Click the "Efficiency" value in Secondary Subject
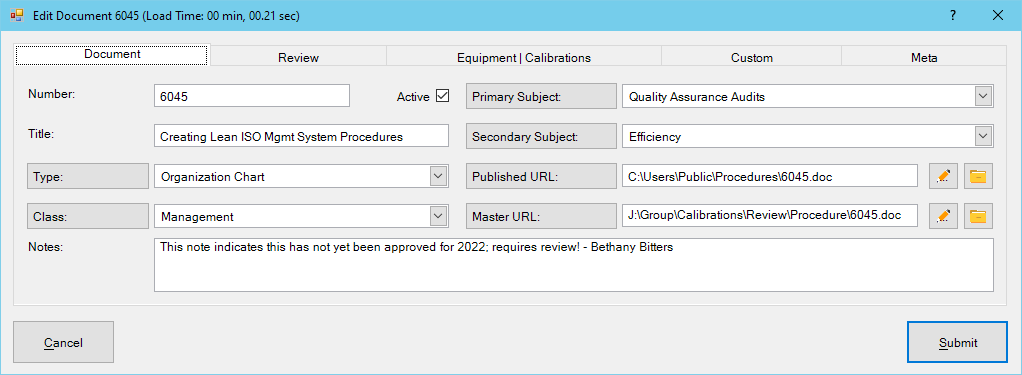 point(655,137)
